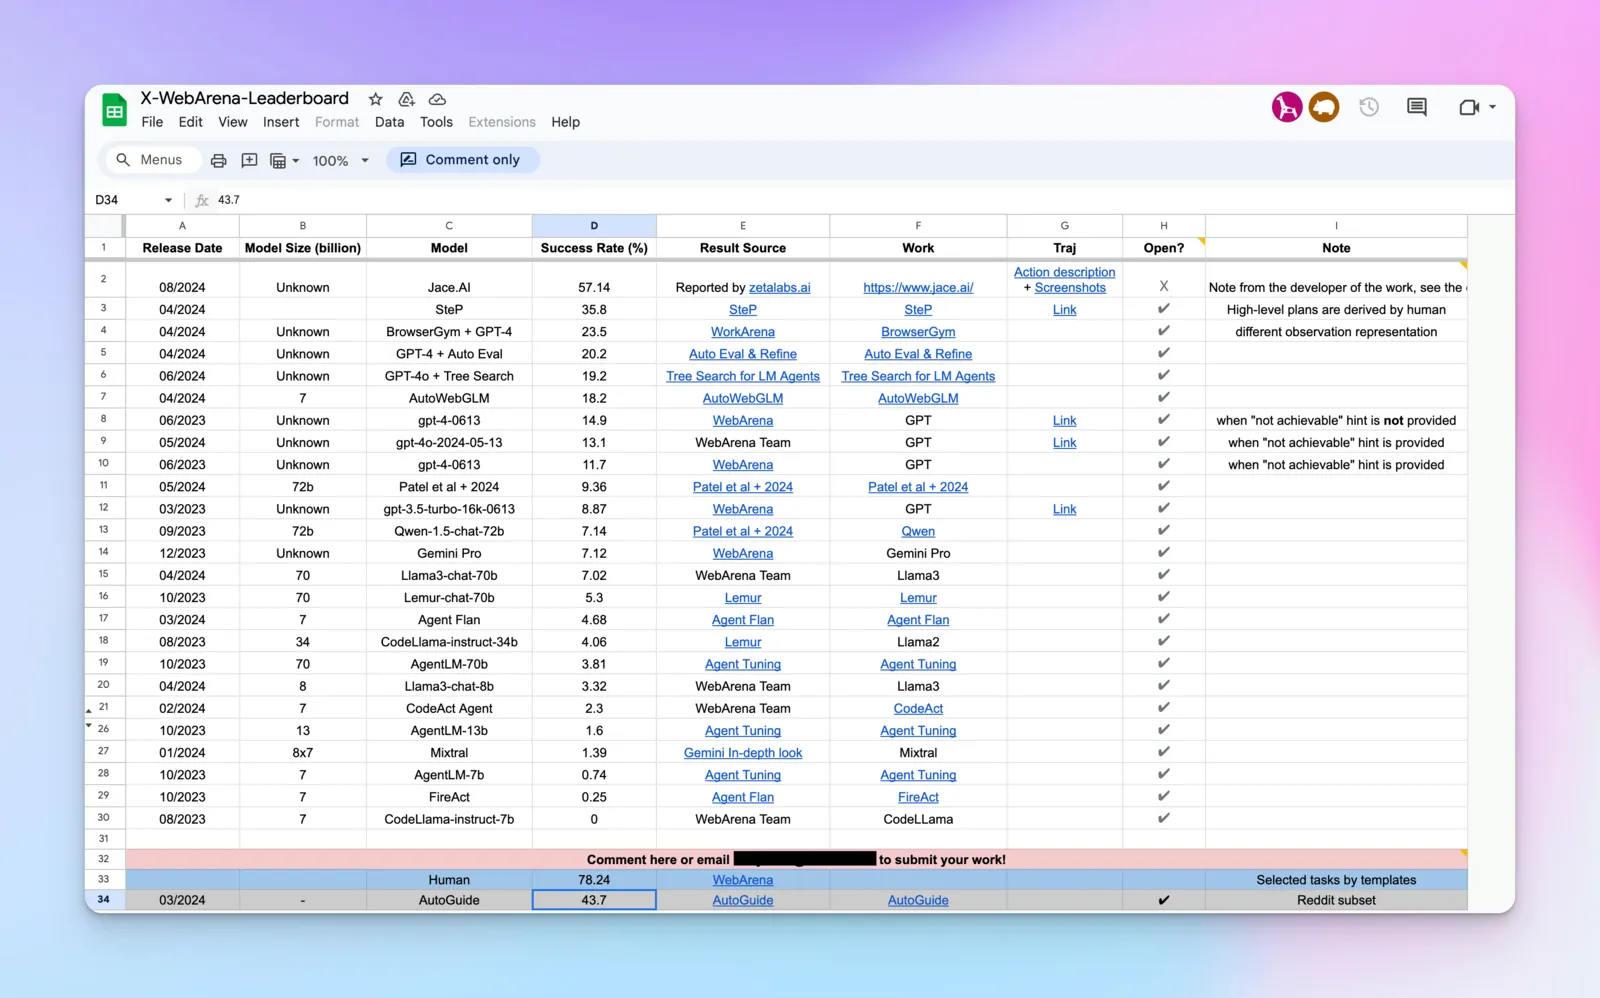
Task: Select the Reddit subset note cell
Action: click(x=1336, y=900)
